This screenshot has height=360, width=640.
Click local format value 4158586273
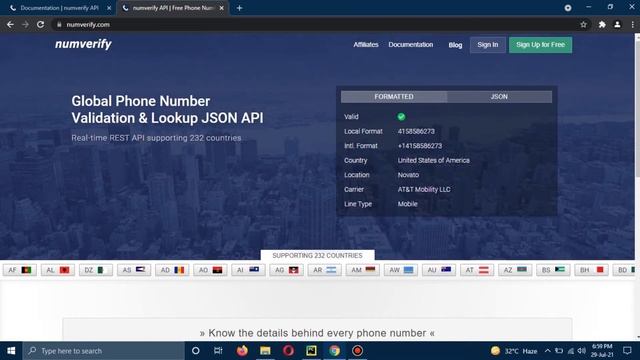pos(416,131)
